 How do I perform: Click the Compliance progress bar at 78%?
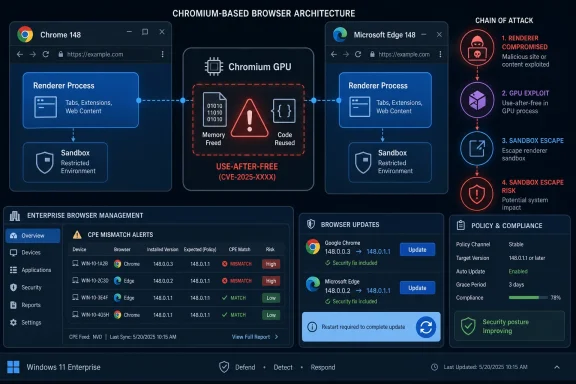click(528, 298)
